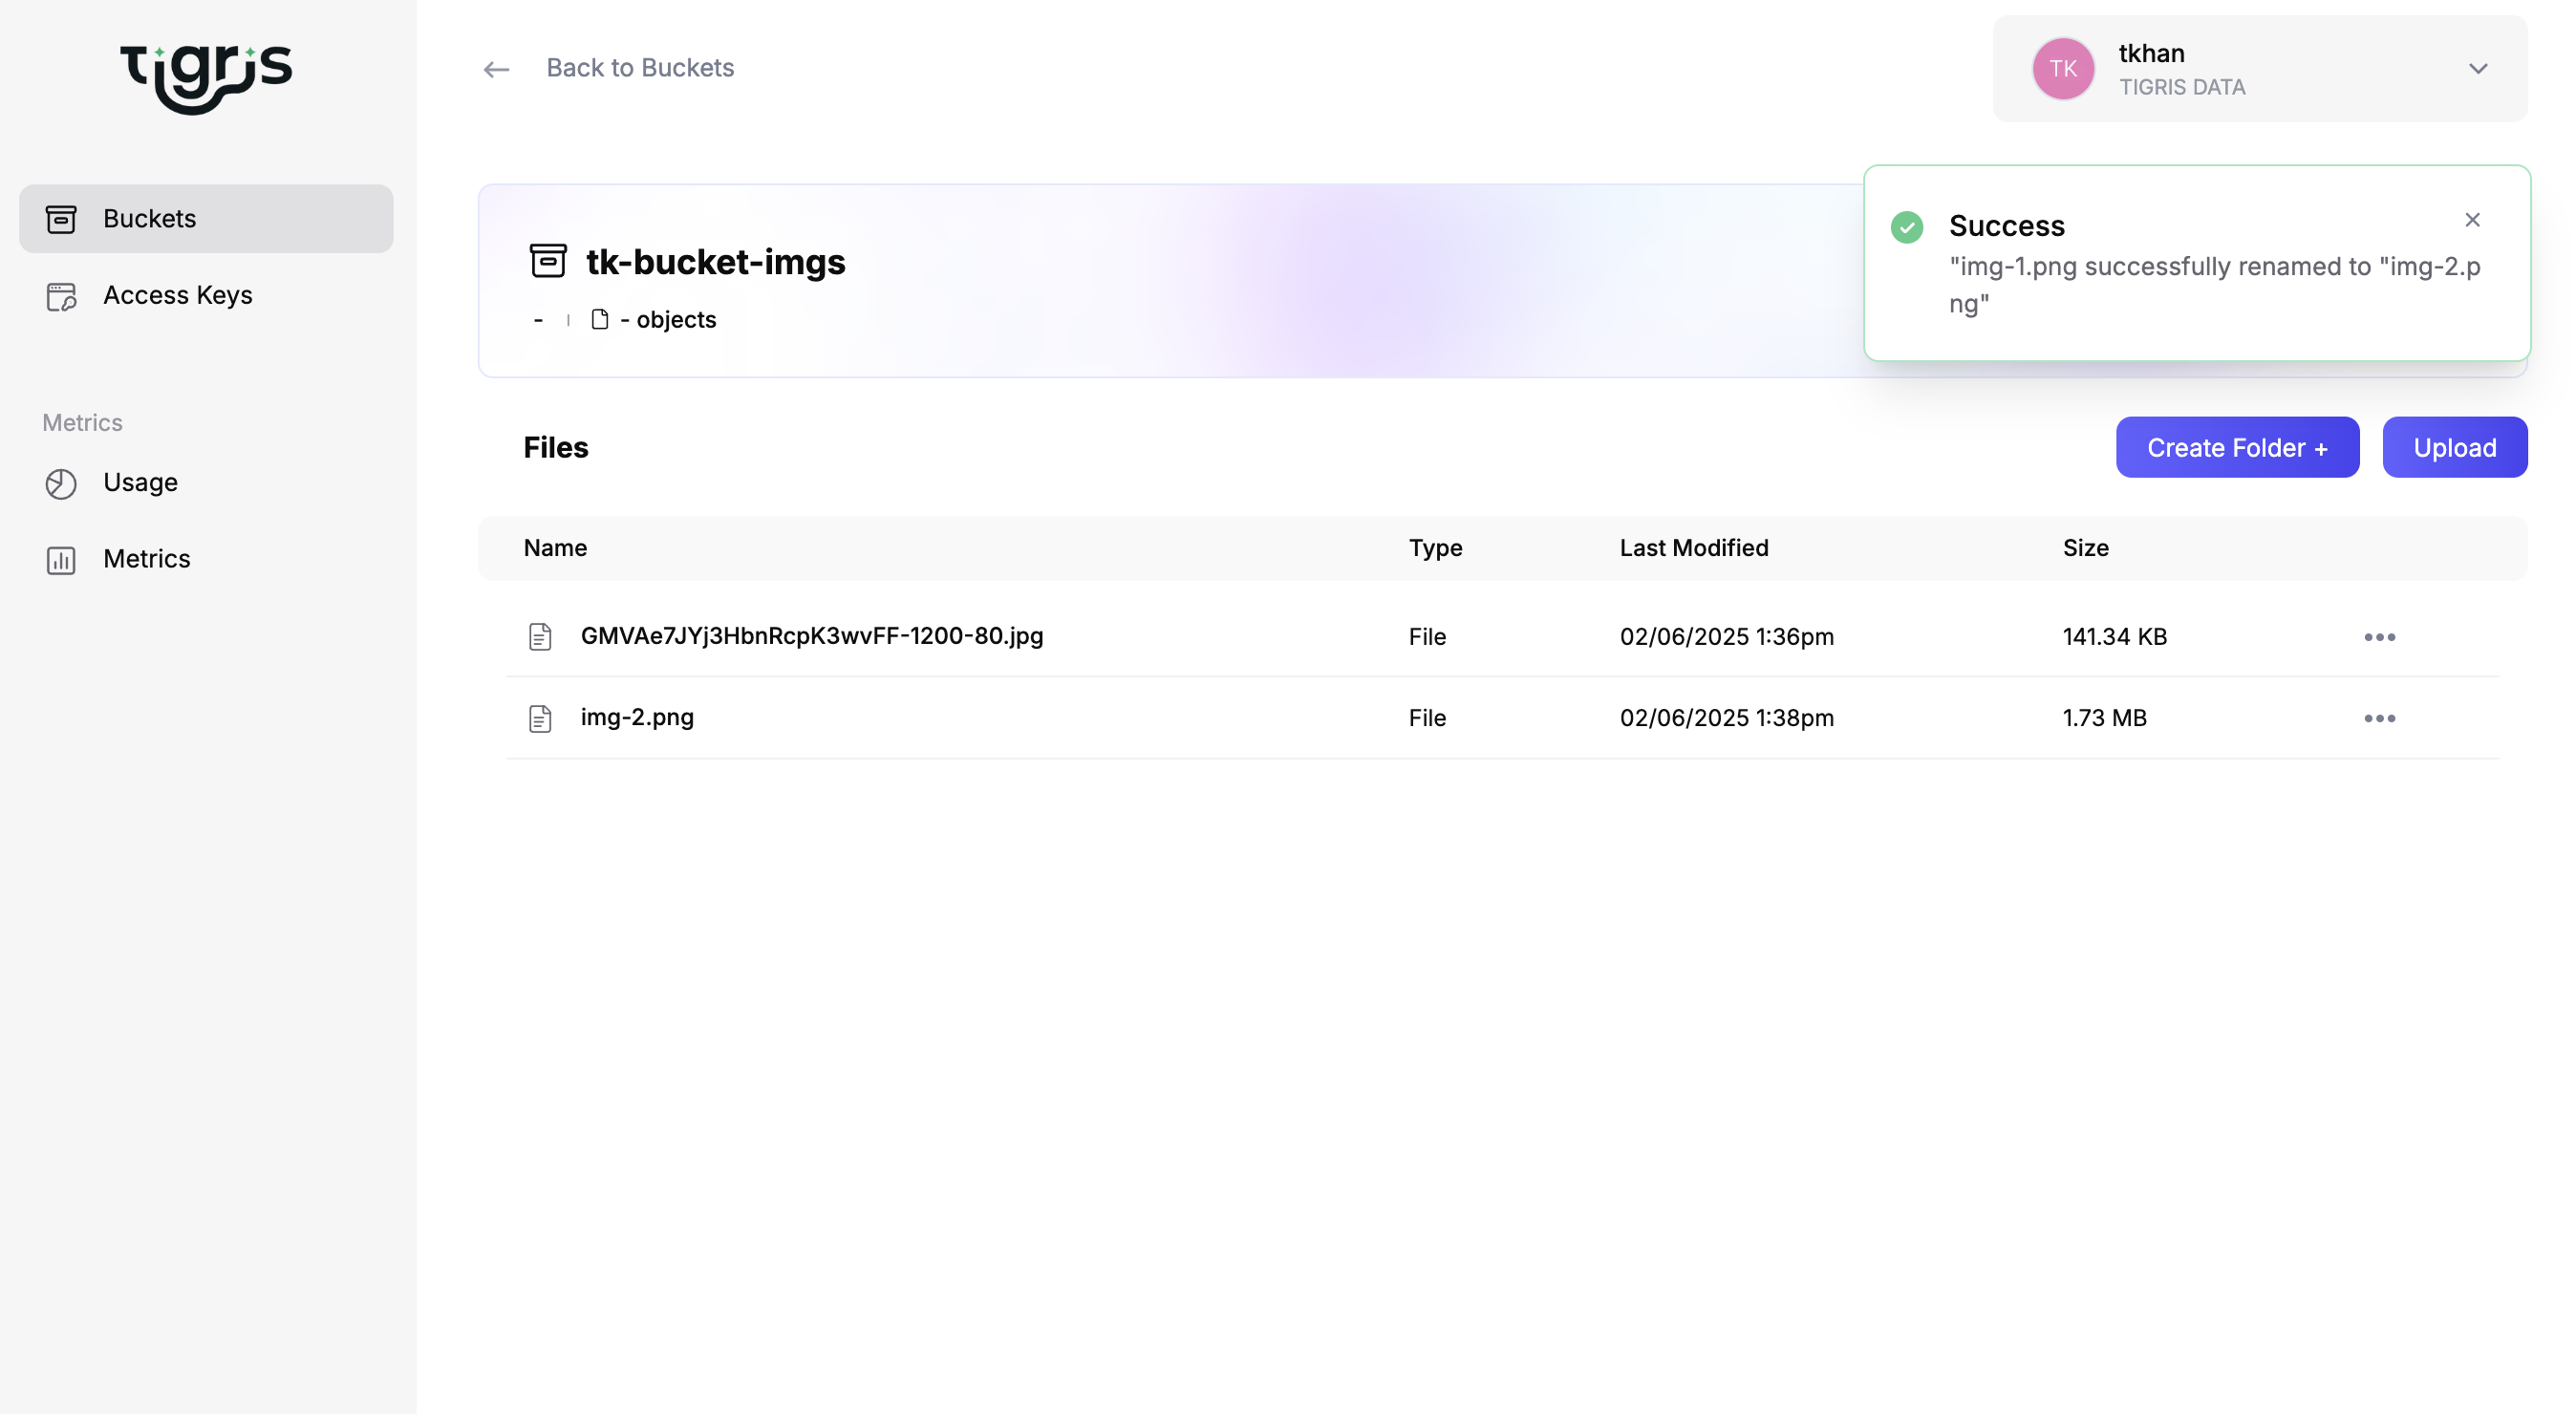Open more options for the jpg file

tap(2379, 637)
